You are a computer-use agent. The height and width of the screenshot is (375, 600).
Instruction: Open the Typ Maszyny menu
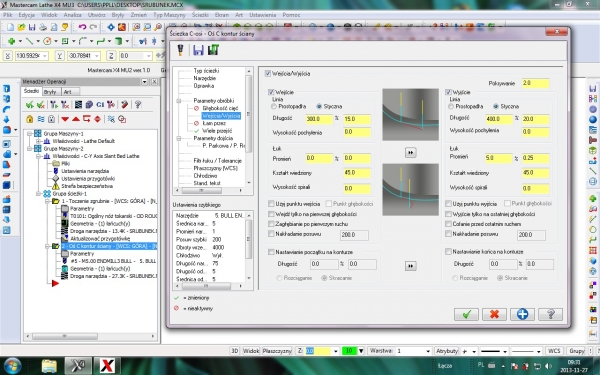(170, 15)
